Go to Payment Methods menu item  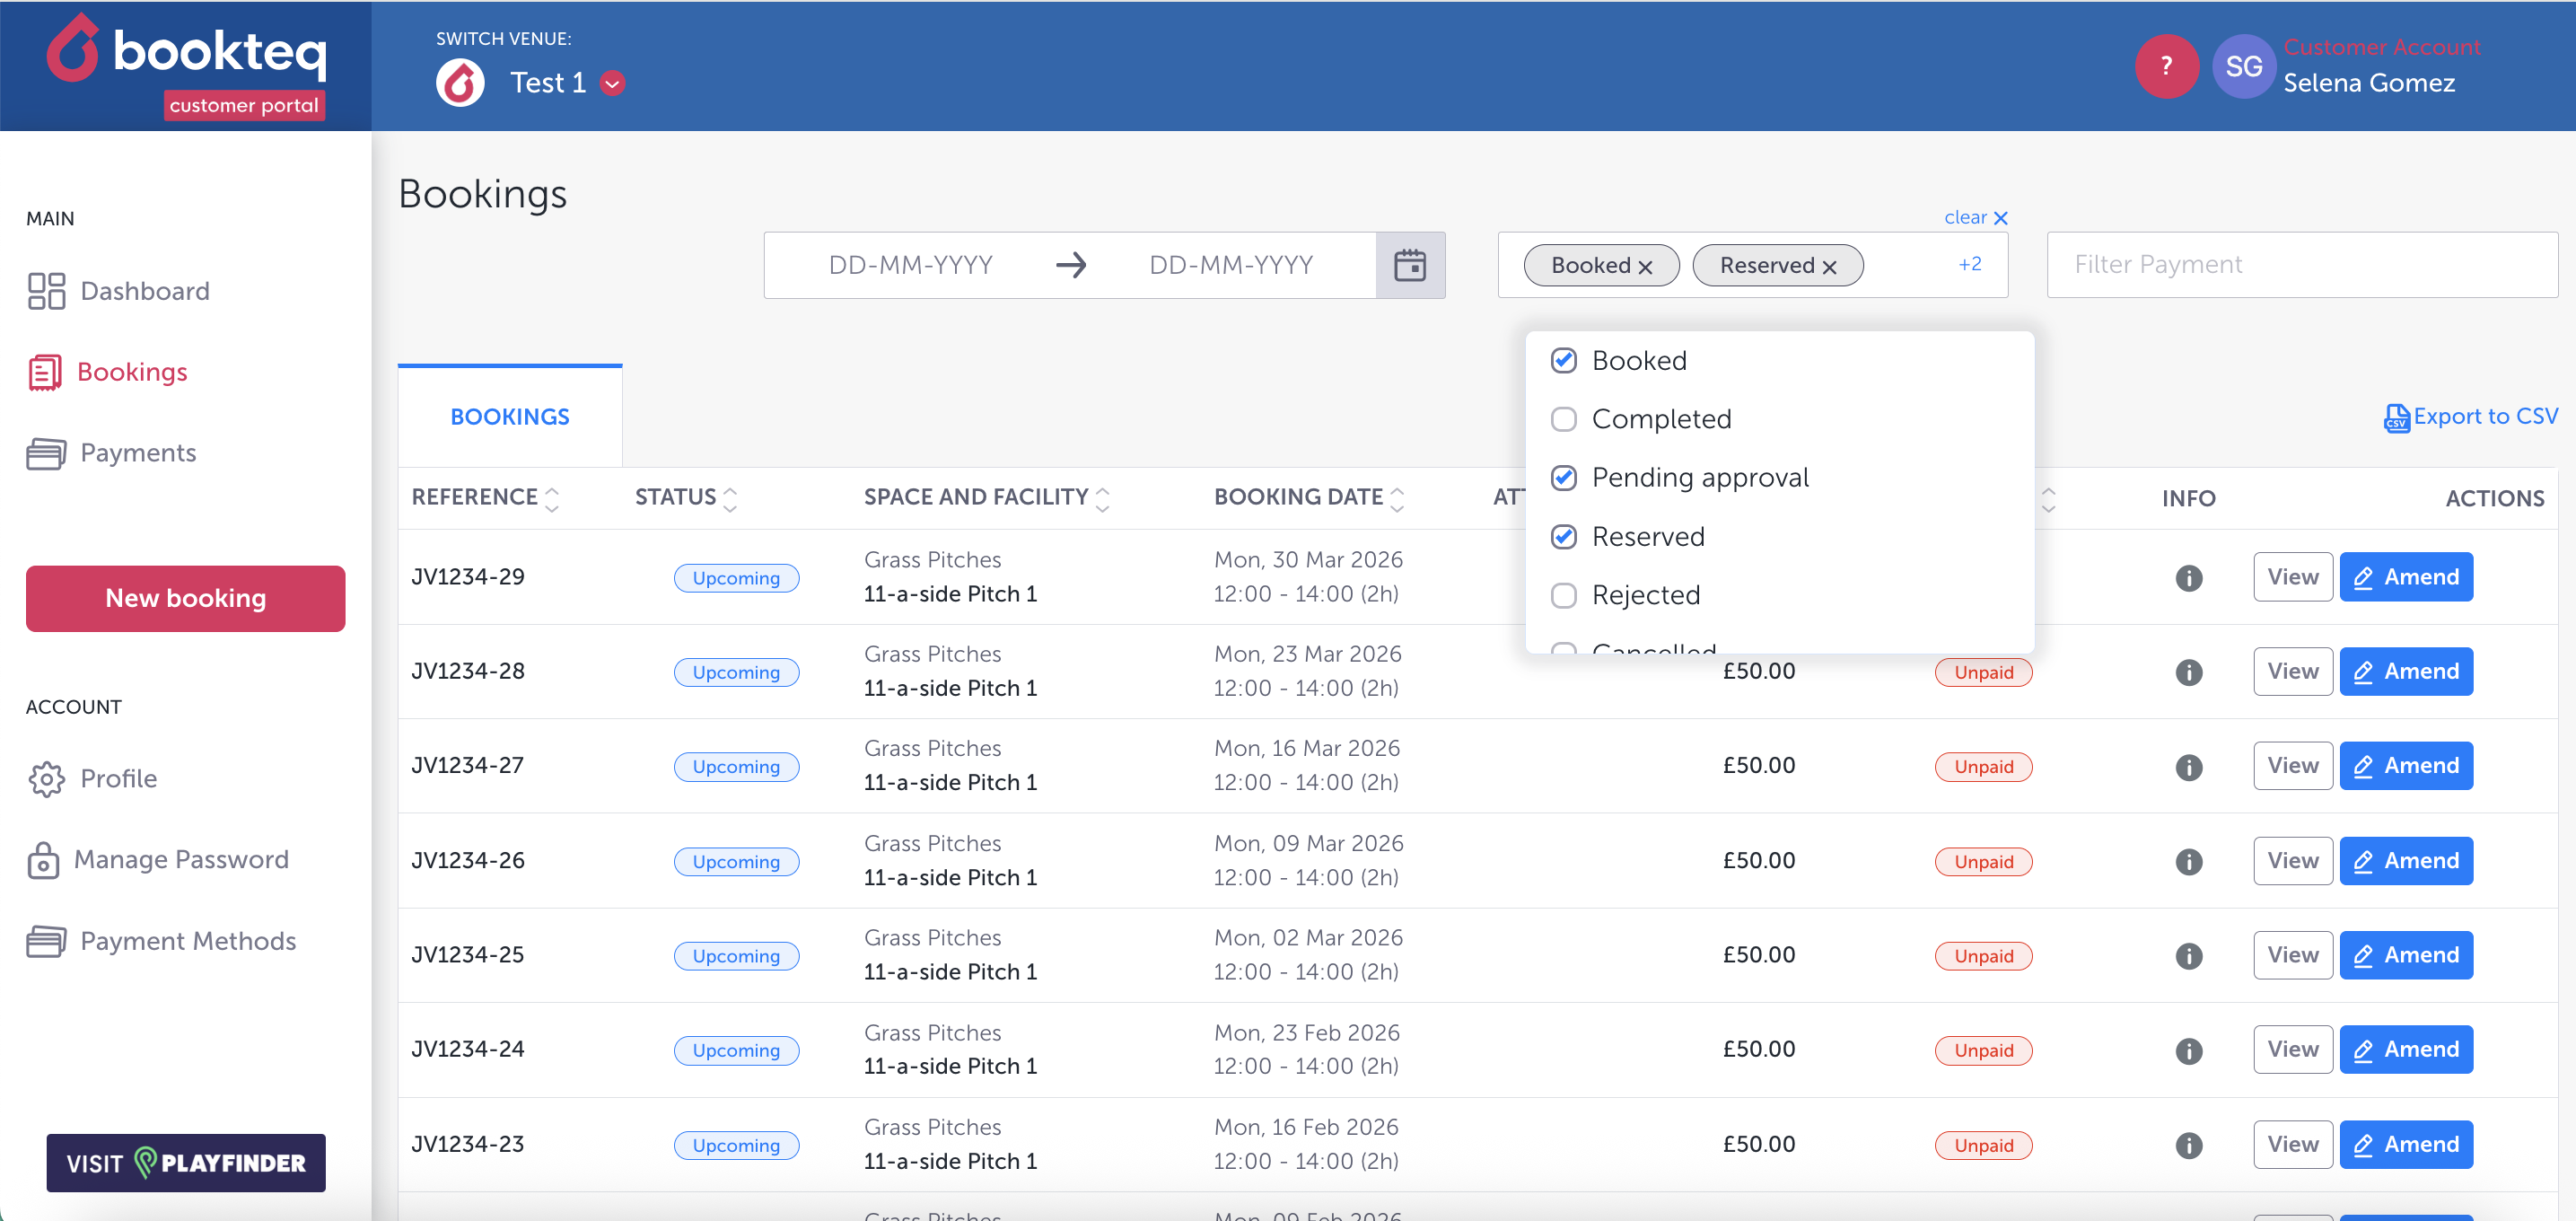pyautogui.click(x=187, y=941)
